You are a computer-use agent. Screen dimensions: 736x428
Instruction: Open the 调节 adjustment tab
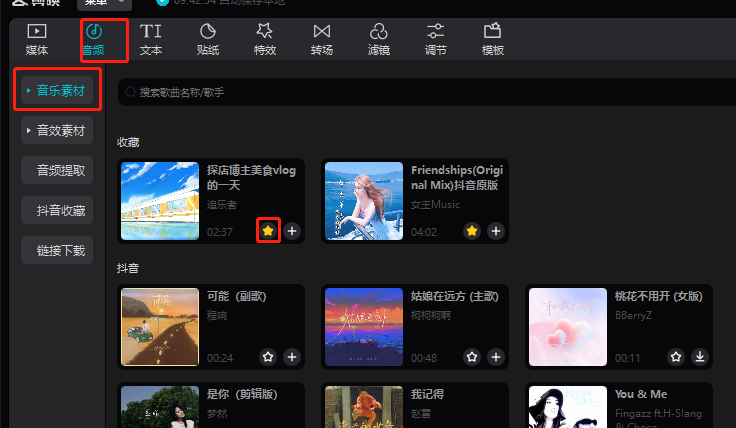pos(436,39)
